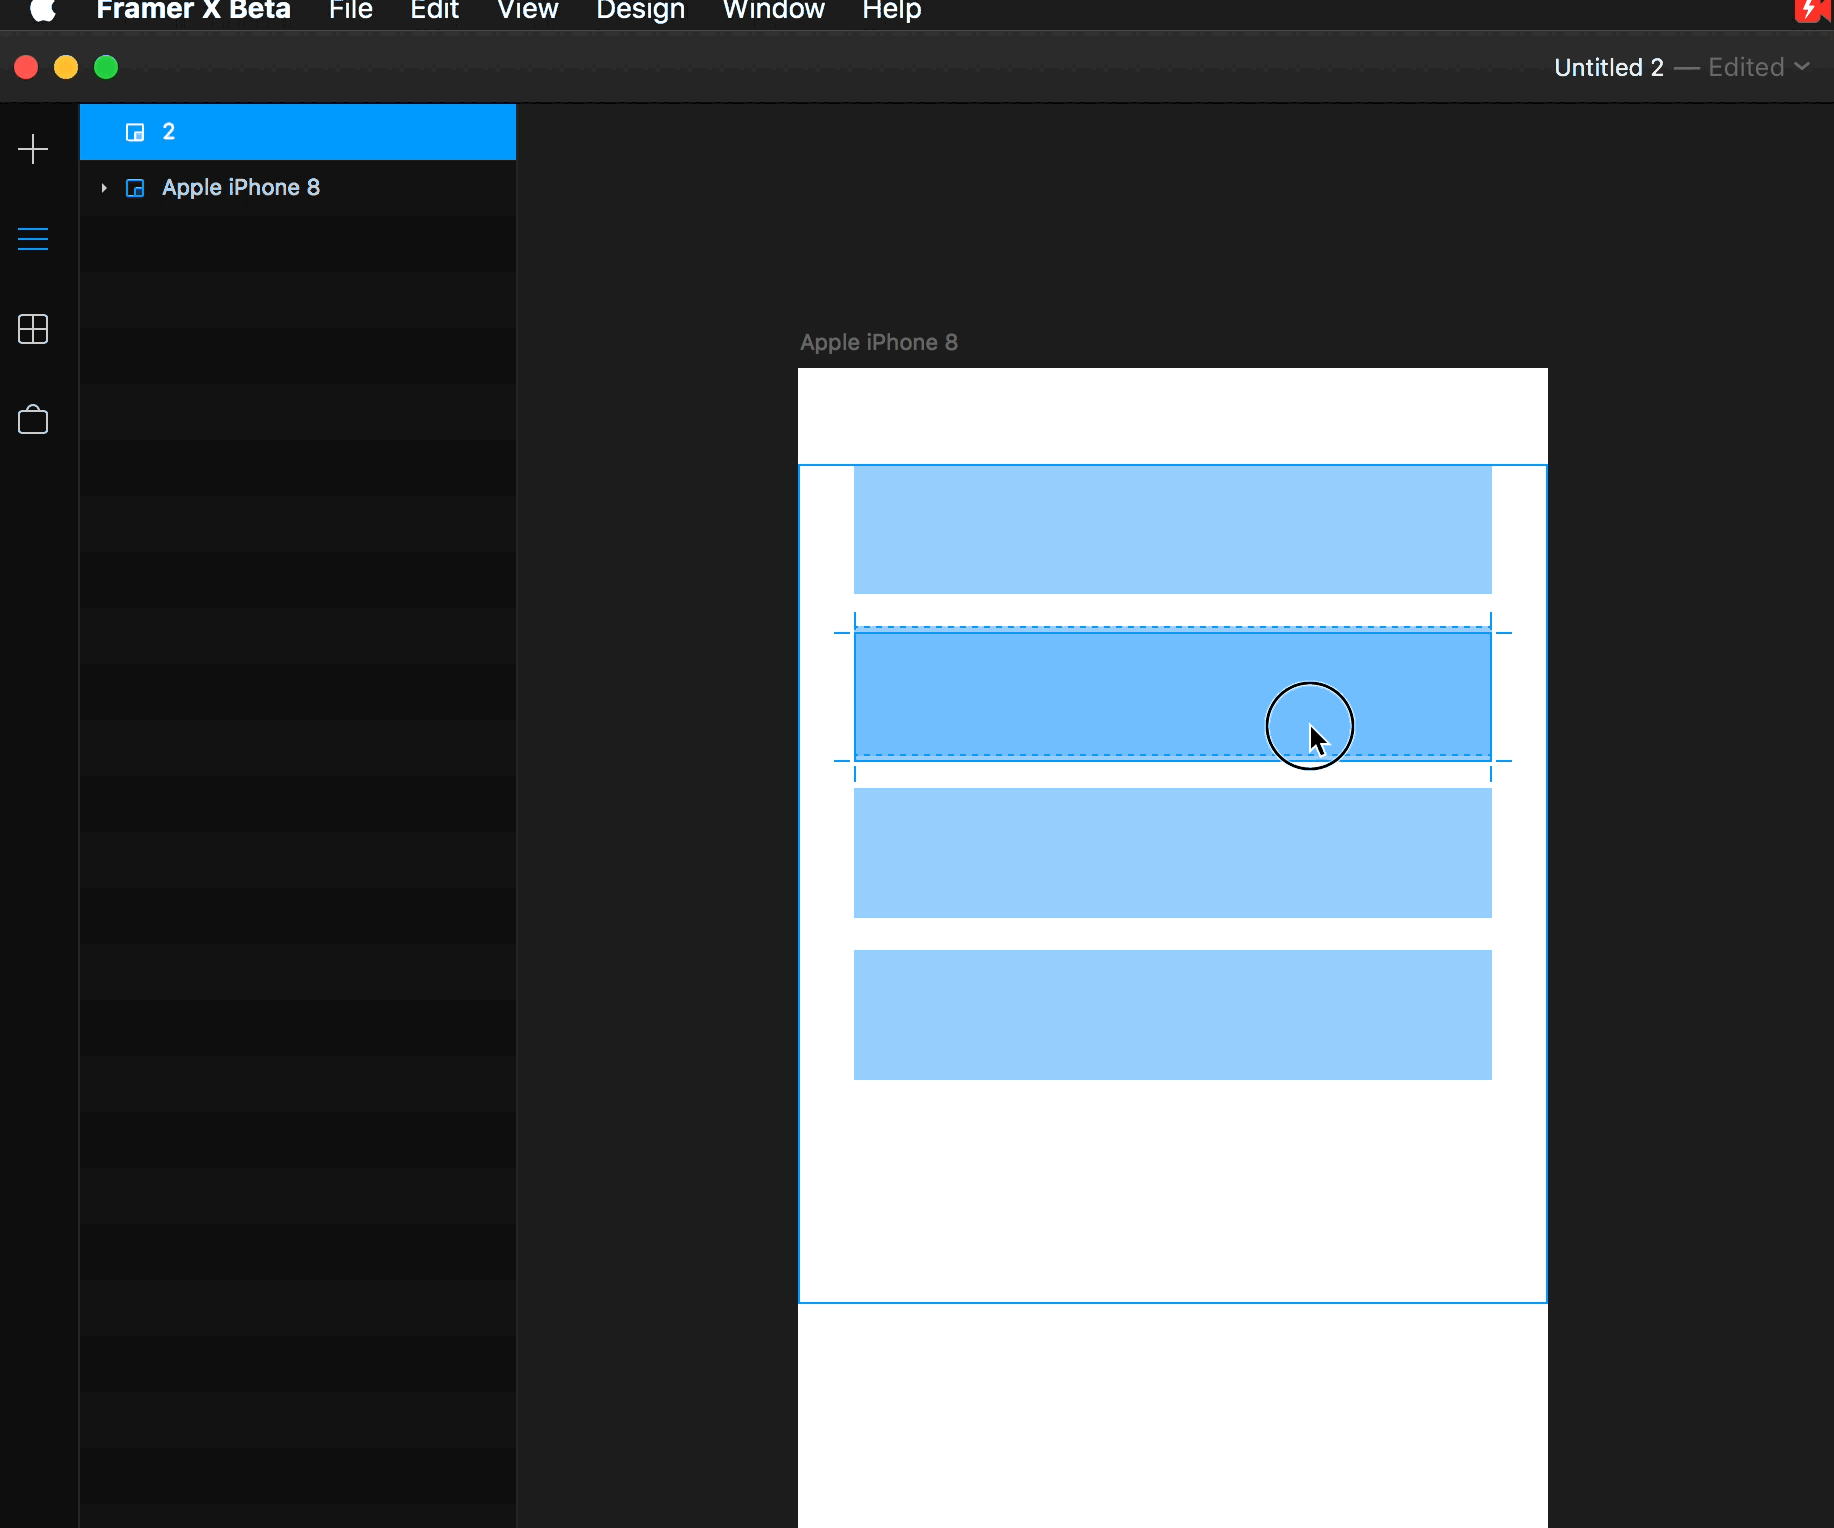
Task: Select the bottom blue rectangle on canvas
Action: click(1172, 1014)
